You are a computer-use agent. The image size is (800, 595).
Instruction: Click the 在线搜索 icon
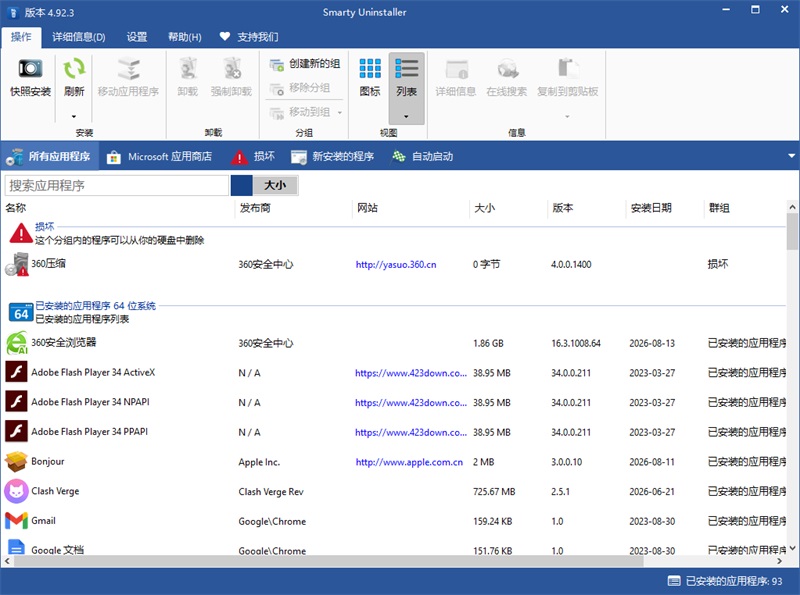[507, 69]
